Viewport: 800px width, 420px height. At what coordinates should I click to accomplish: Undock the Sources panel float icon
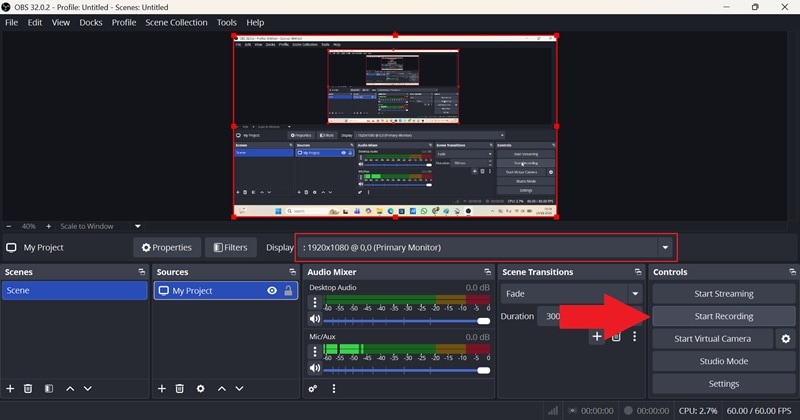click(x=292, y=272)
